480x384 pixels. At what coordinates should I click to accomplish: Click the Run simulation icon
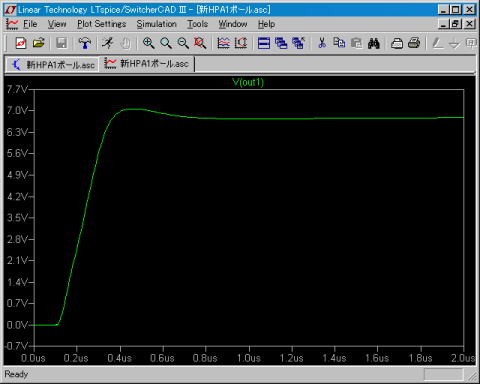pos(108,43)
